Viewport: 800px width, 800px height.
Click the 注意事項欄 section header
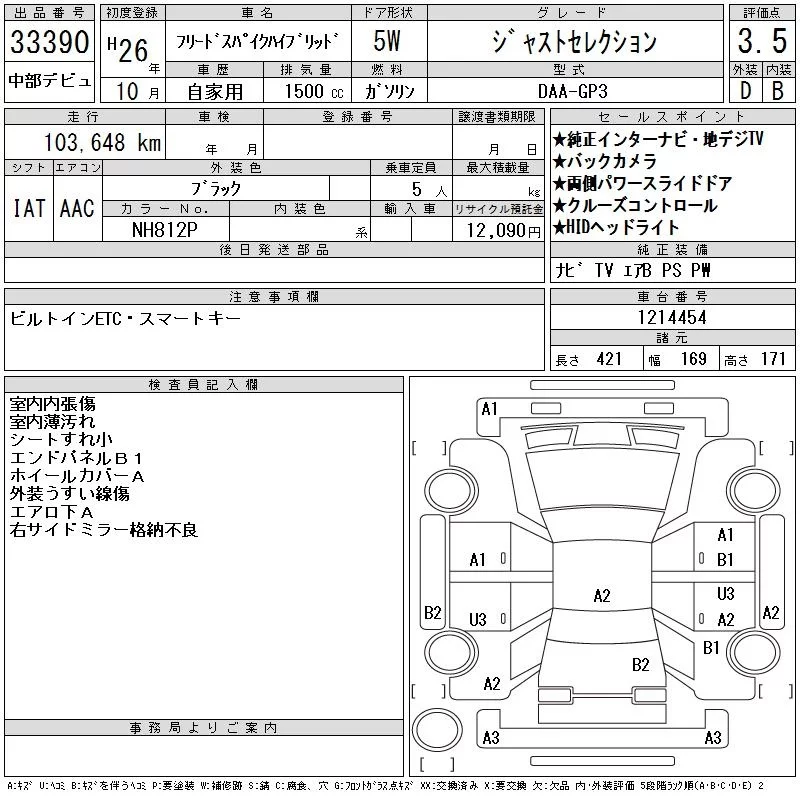pos(274,296)
